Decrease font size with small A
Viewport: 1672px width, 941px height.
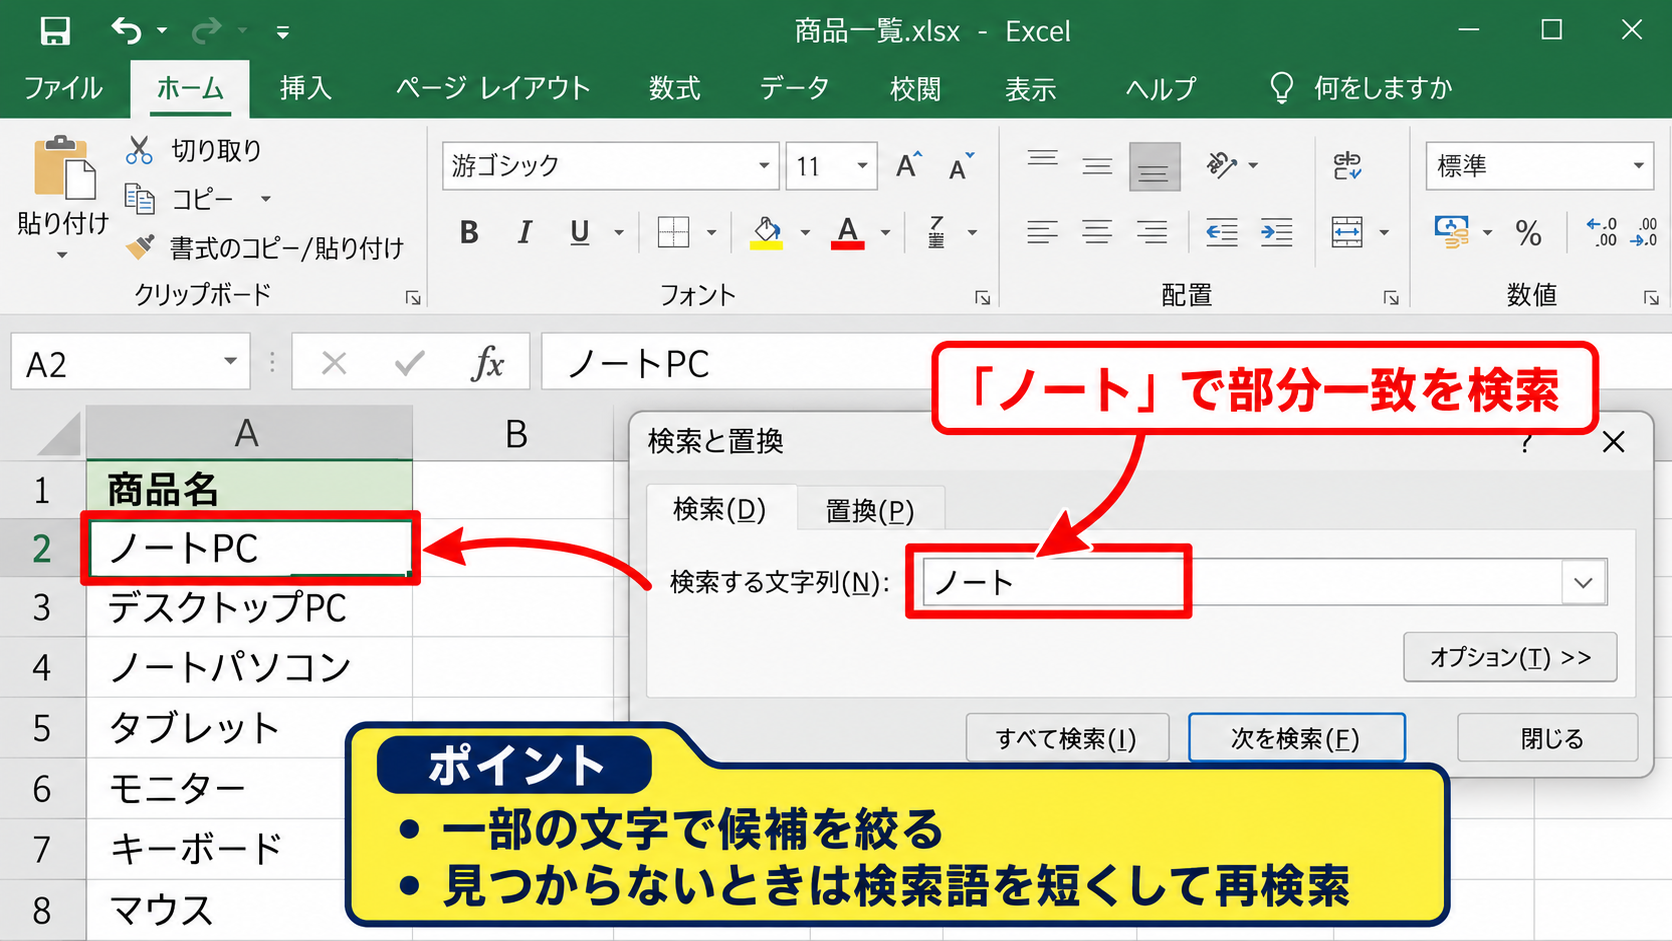[x=961, y=166]
